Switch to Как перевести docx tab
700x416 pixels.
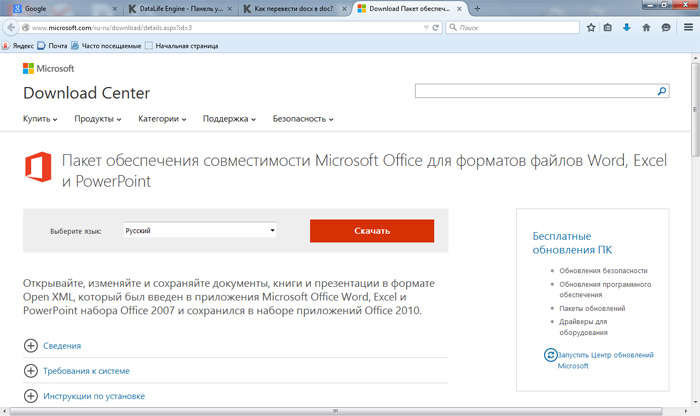coord(295,8)
